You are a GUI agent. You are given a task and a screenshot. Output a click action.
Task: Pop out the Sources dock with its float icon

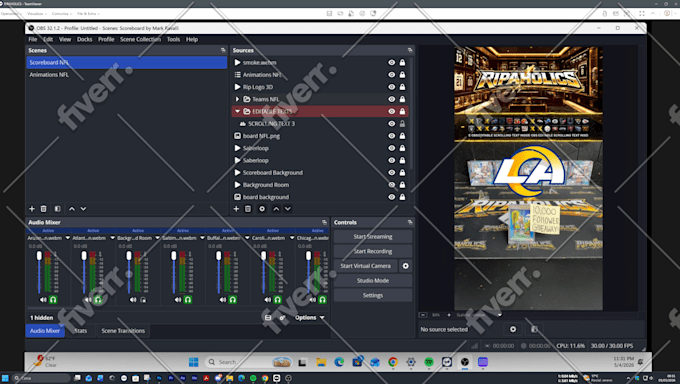click(410, 50)
